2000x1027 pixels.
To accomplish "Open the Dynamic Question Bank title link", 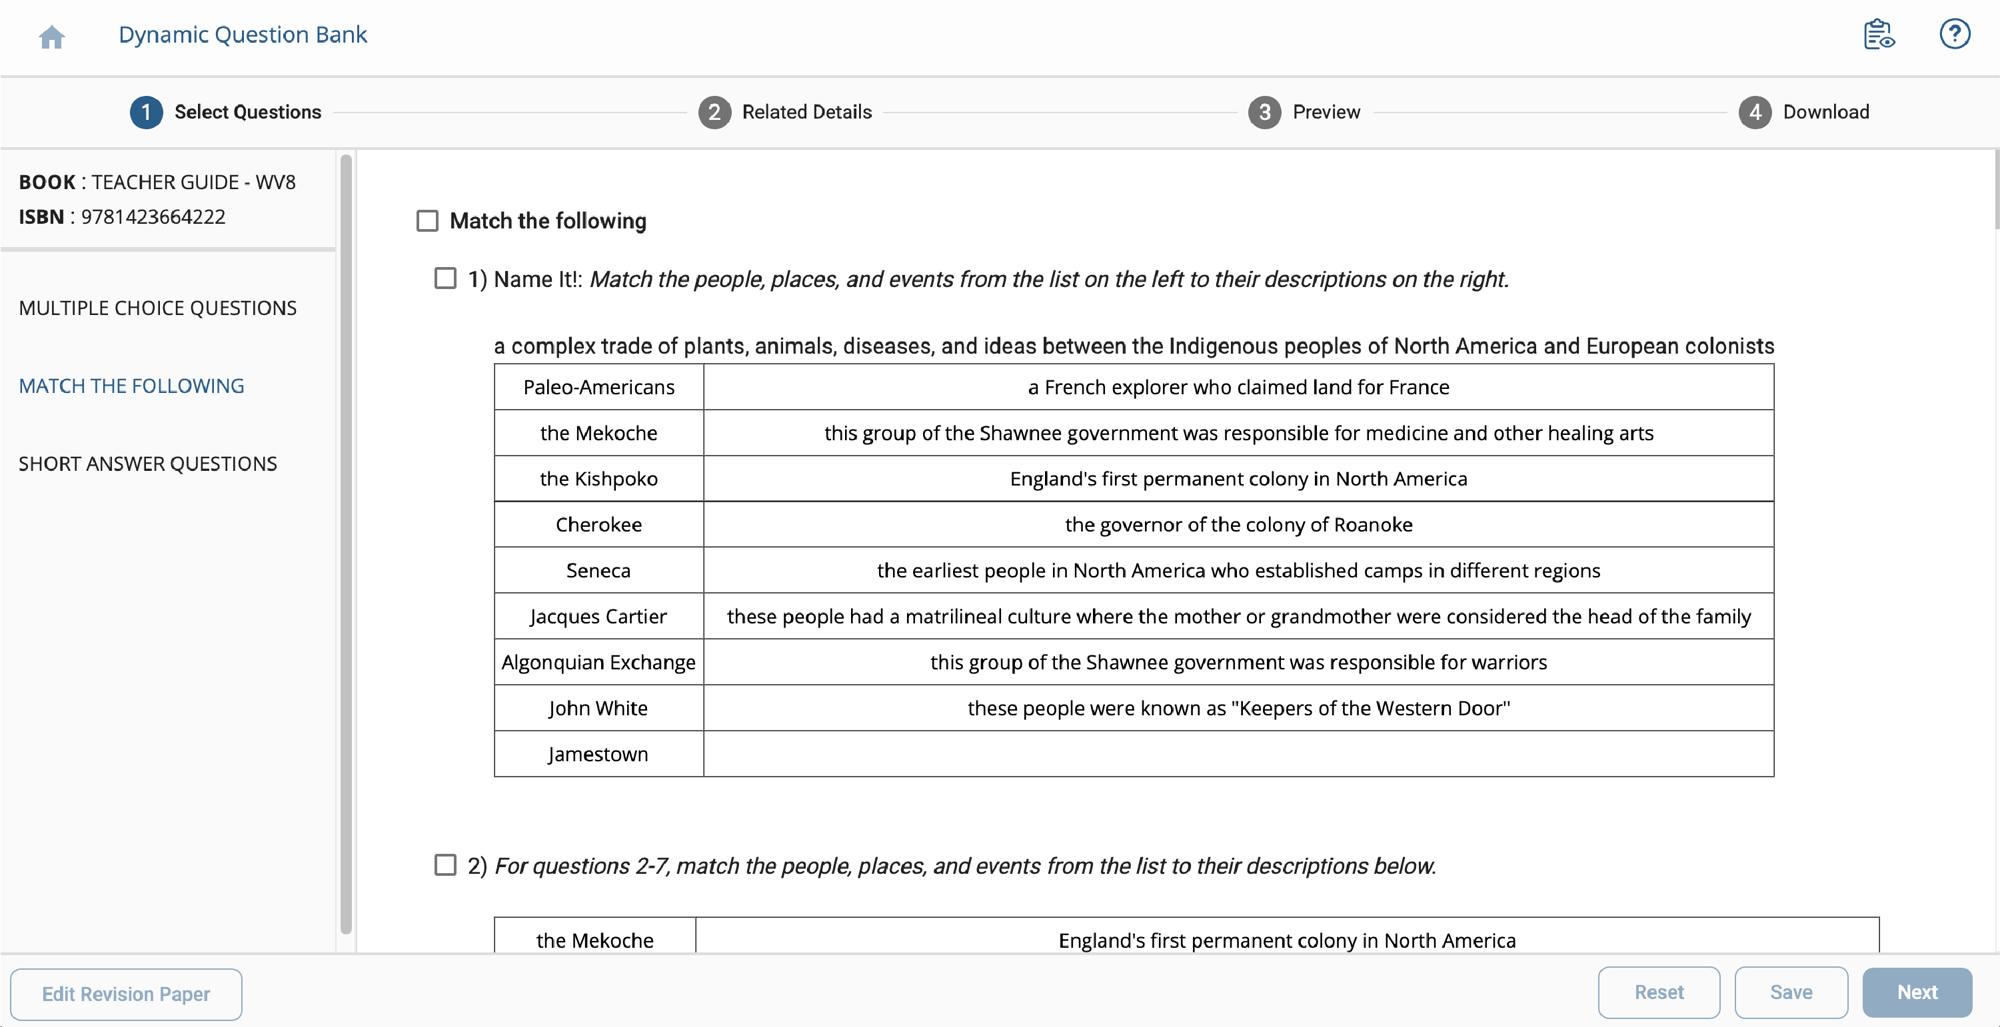I will (x=242, y=34).
